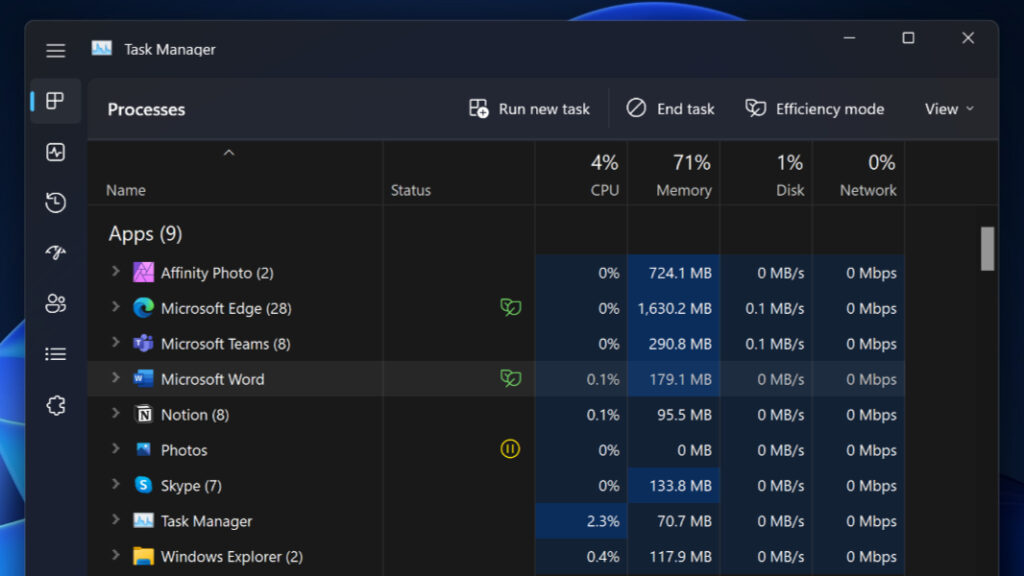Image resolution: width=1024 pixels, height=576 pixels.
Task: Click Efficiency mode button
Action: point(815,108)
